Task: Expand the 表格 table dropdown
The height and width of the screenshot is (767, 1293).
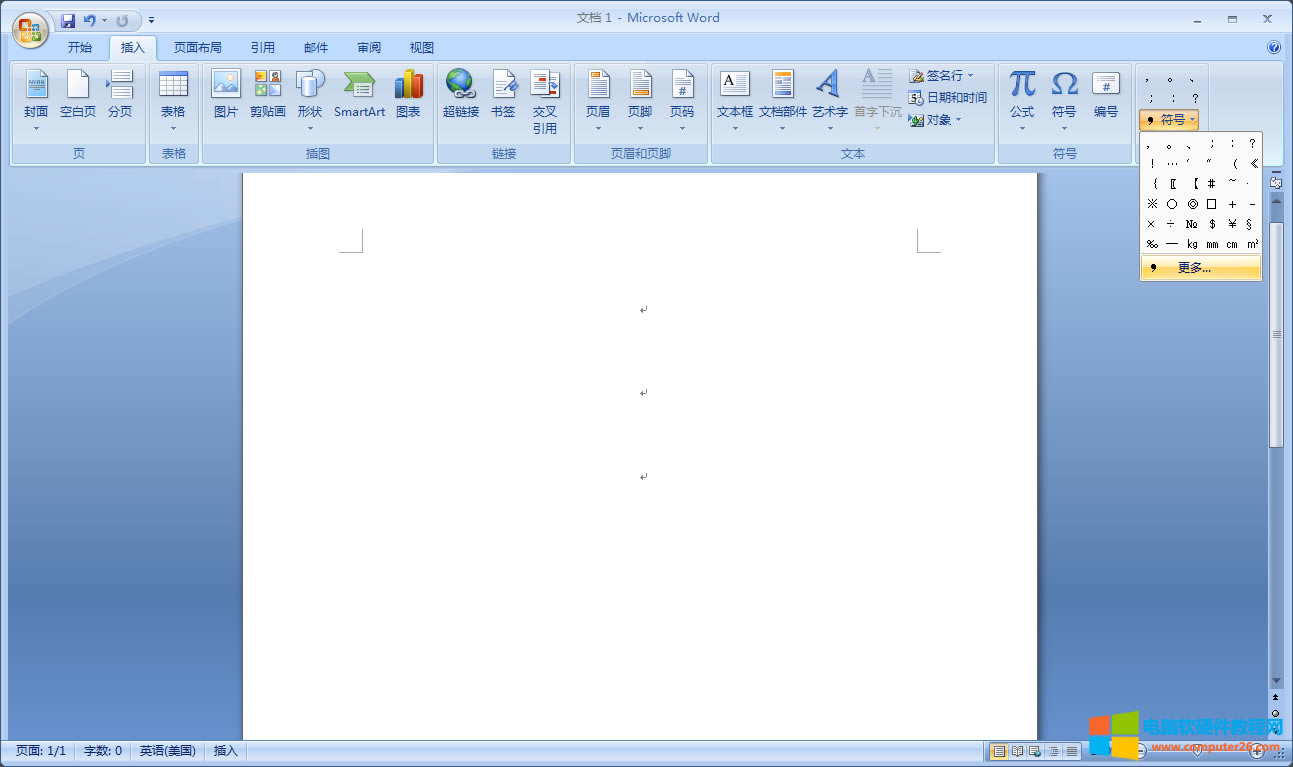Action: pyautogui.click(x=173, y=128)
